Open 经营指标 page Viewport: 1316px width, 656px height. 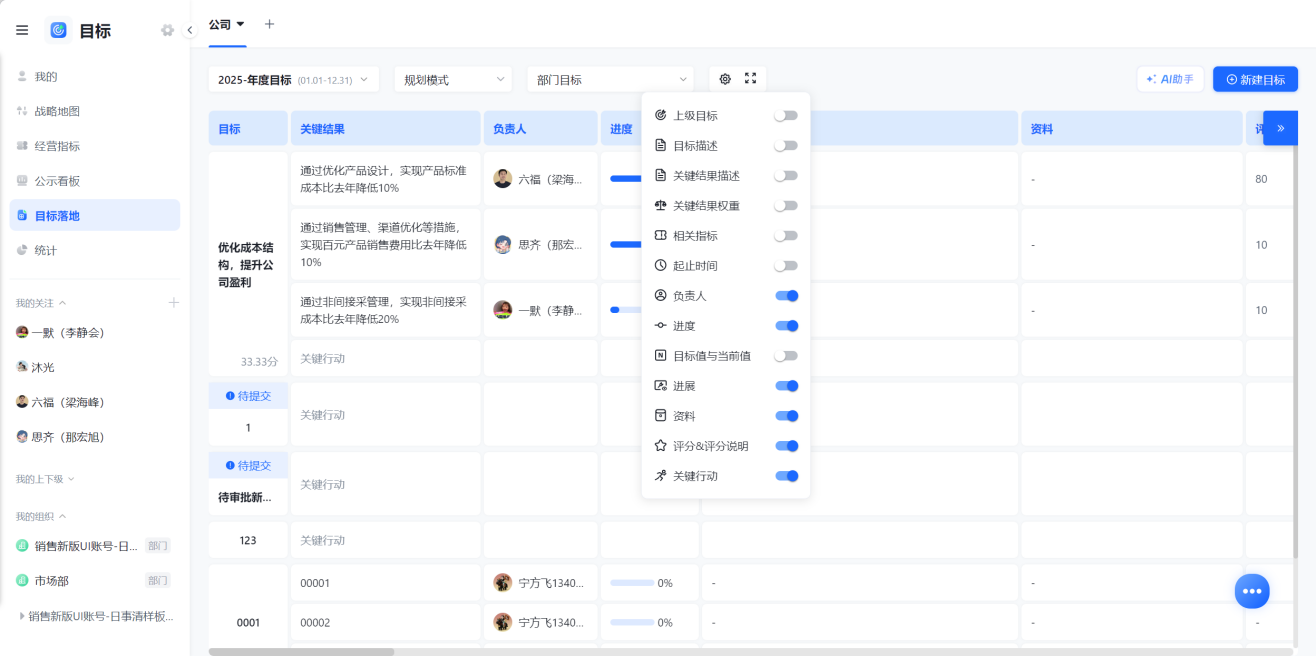click(x=95, y=146)
